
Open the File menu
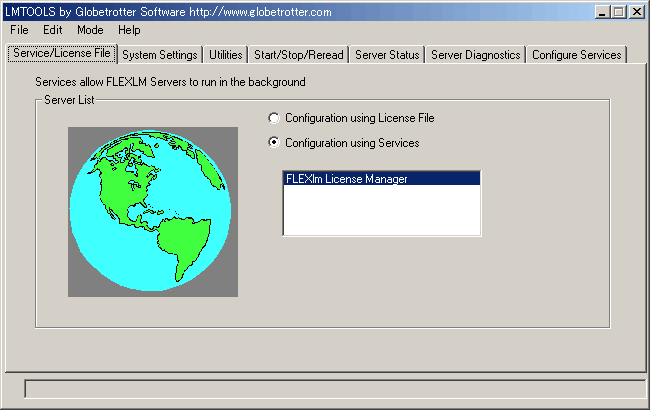pos(19,30)
